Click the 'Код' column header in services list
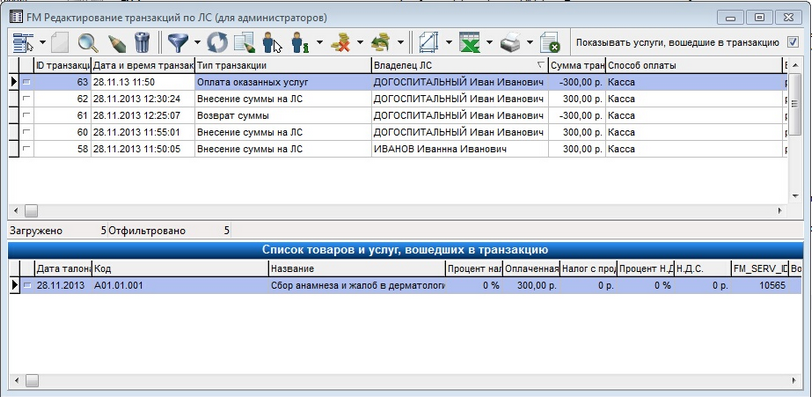812x397 pixels. coord(180,269)
